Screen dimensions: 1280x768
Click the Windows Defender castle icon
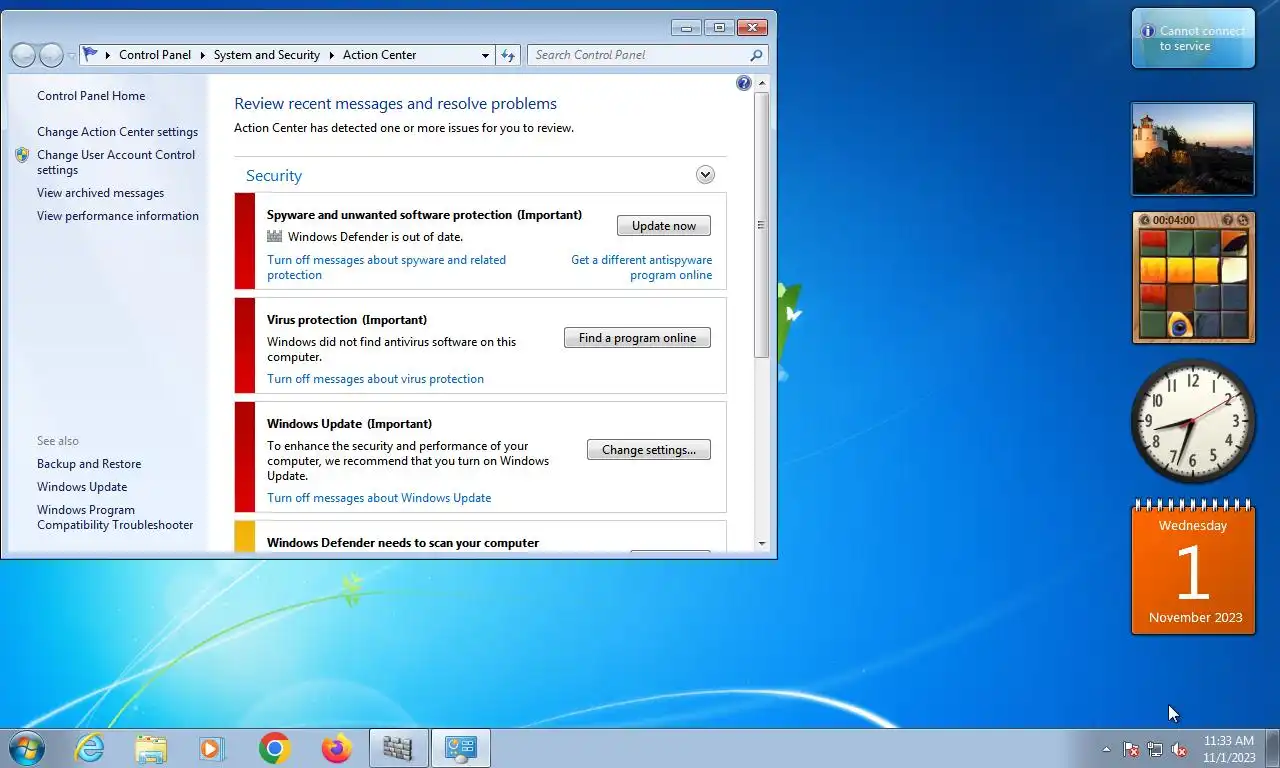[275, 237]
